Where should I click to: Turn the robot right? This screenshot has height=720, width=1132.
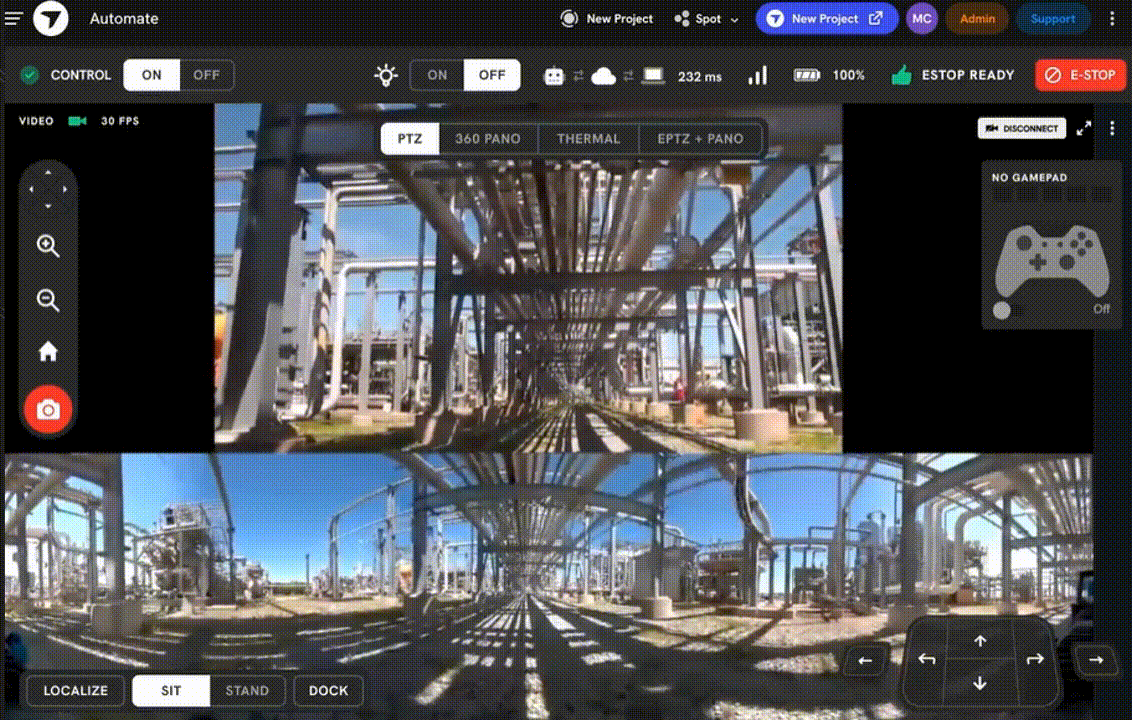point(1035,659)
